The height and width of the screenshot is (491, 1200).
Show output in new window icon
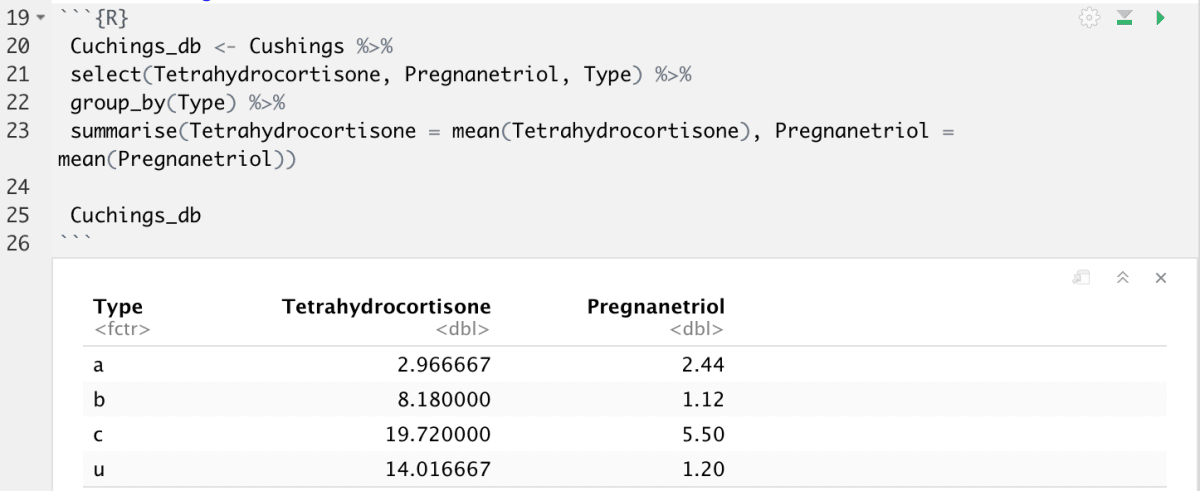(x=1081, y=278)
